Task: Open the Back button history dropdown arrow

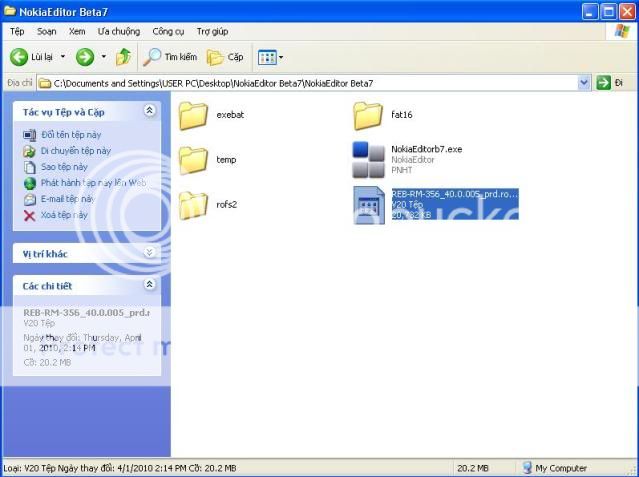Action: (62, 57)
